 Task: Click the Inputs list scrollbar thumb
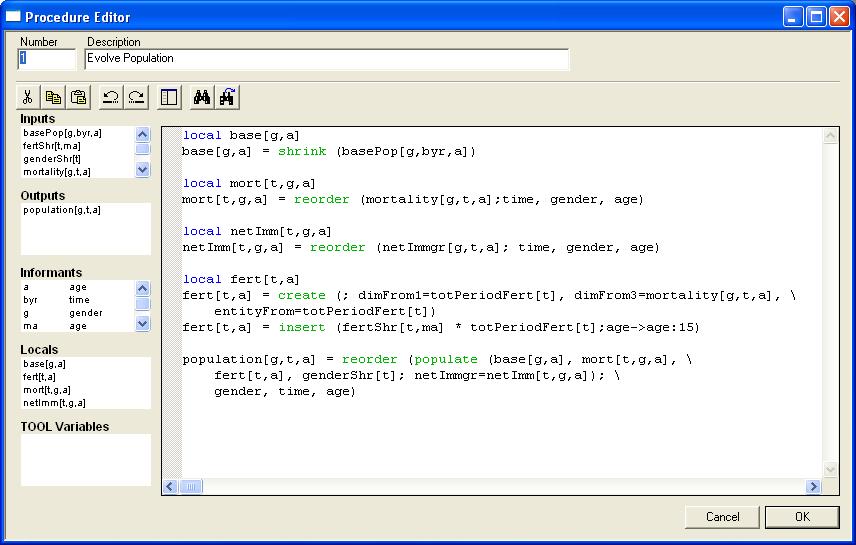pos(142,149)
